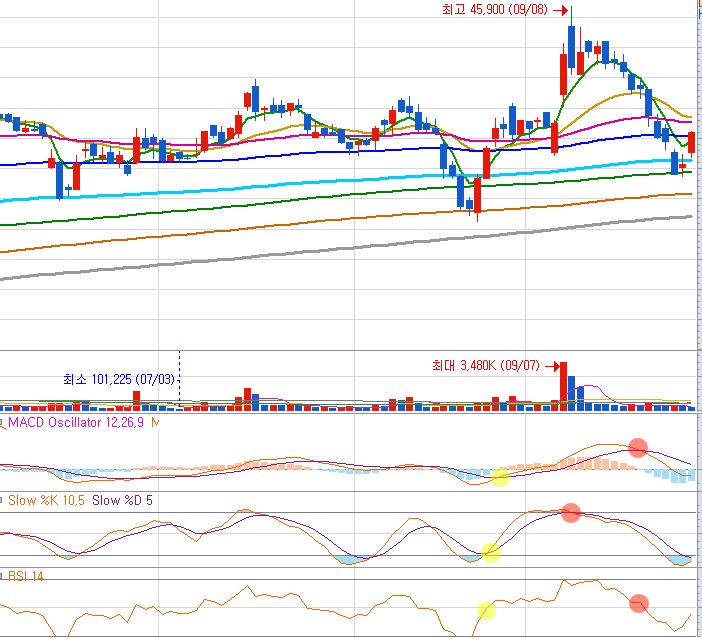Select the blue candlestick at the 45,900 peak

(572, 47)
